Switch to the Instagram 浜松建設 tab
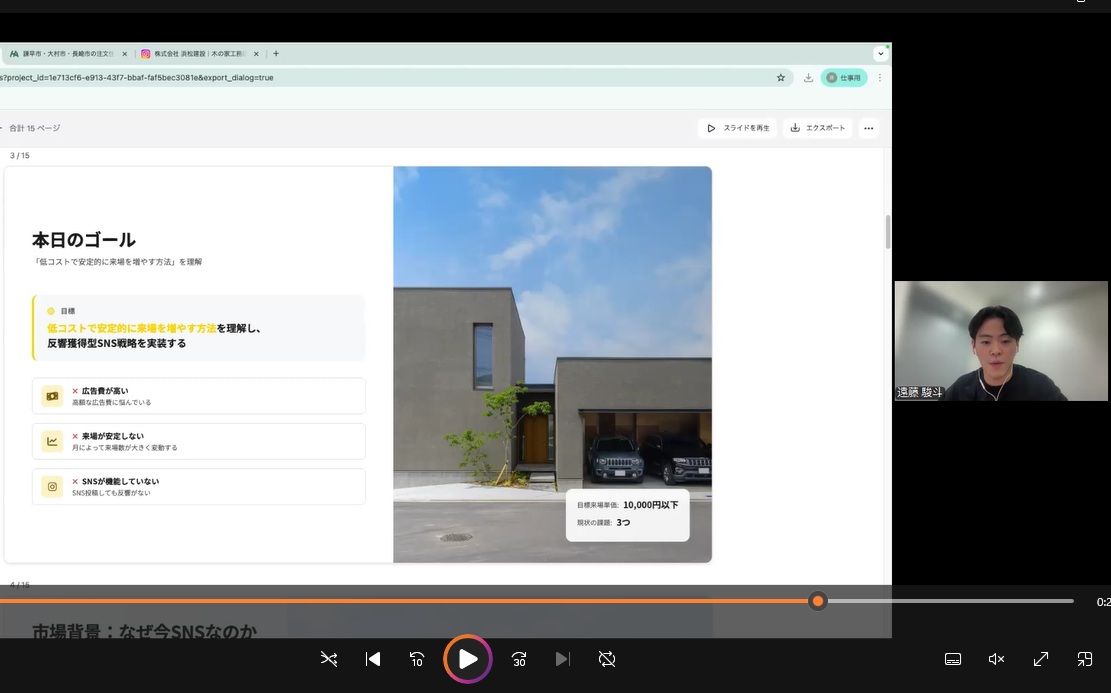 pyautogui.click(x=194, y=54)
